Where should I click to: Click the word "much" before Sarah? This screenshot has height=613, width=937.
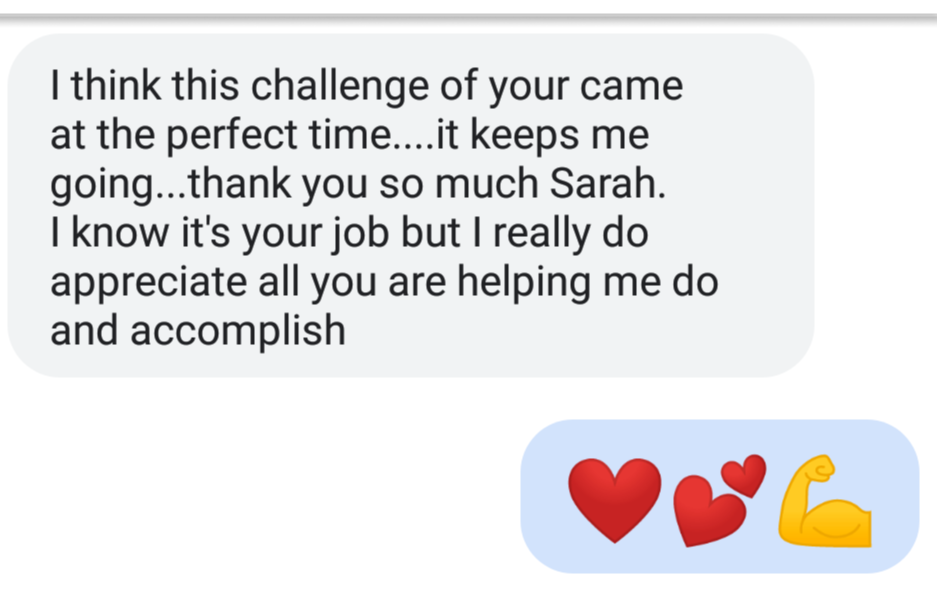[x=486, y=183]
